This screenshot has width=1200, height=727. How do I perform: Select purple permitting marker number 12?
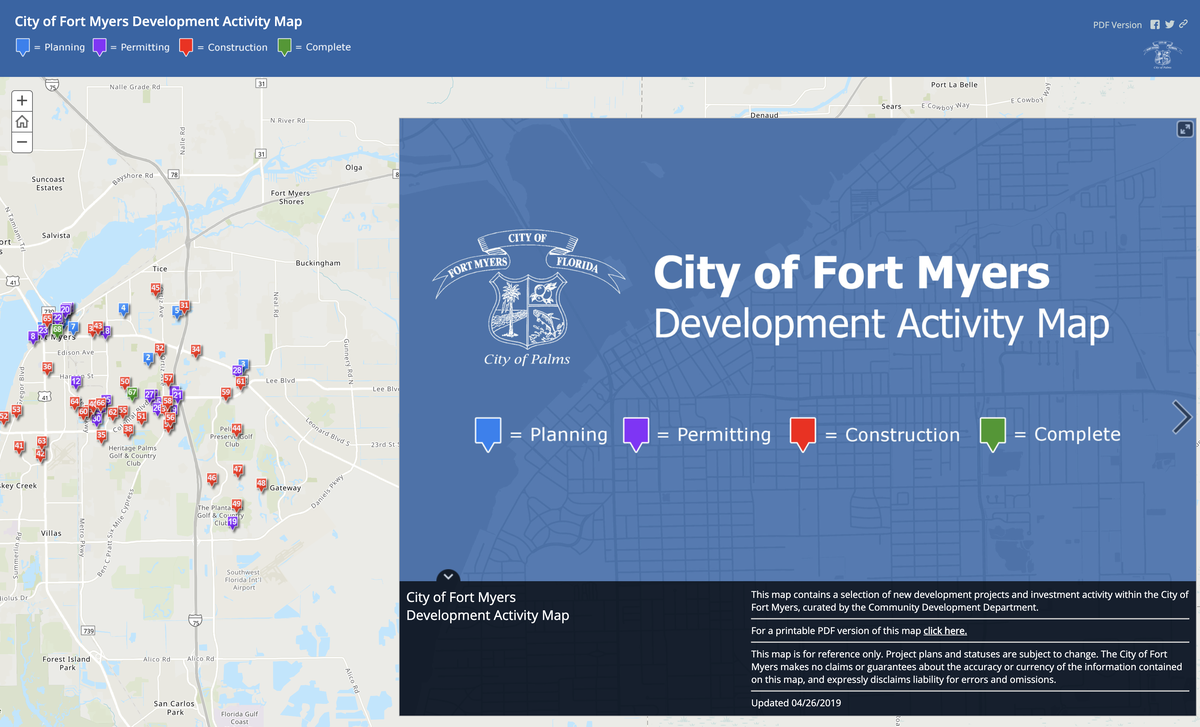tap(77, 383)
